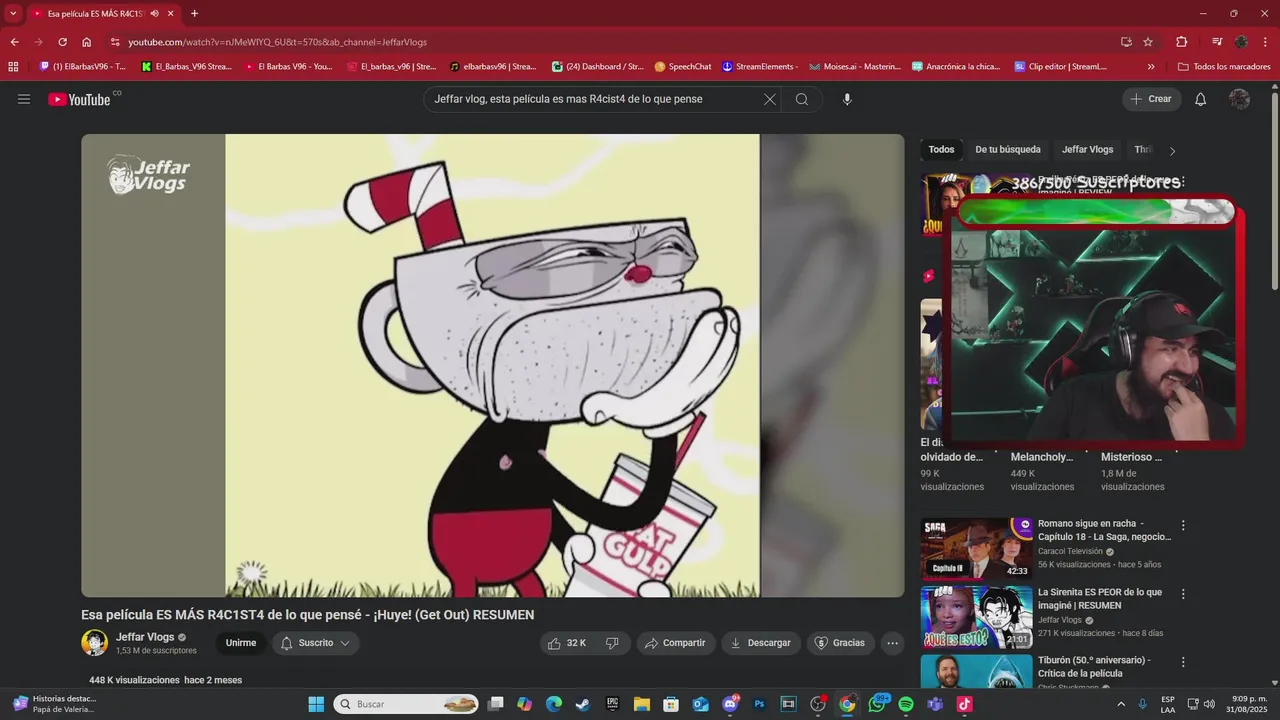Open Chrome home page button

click(87, 42)
